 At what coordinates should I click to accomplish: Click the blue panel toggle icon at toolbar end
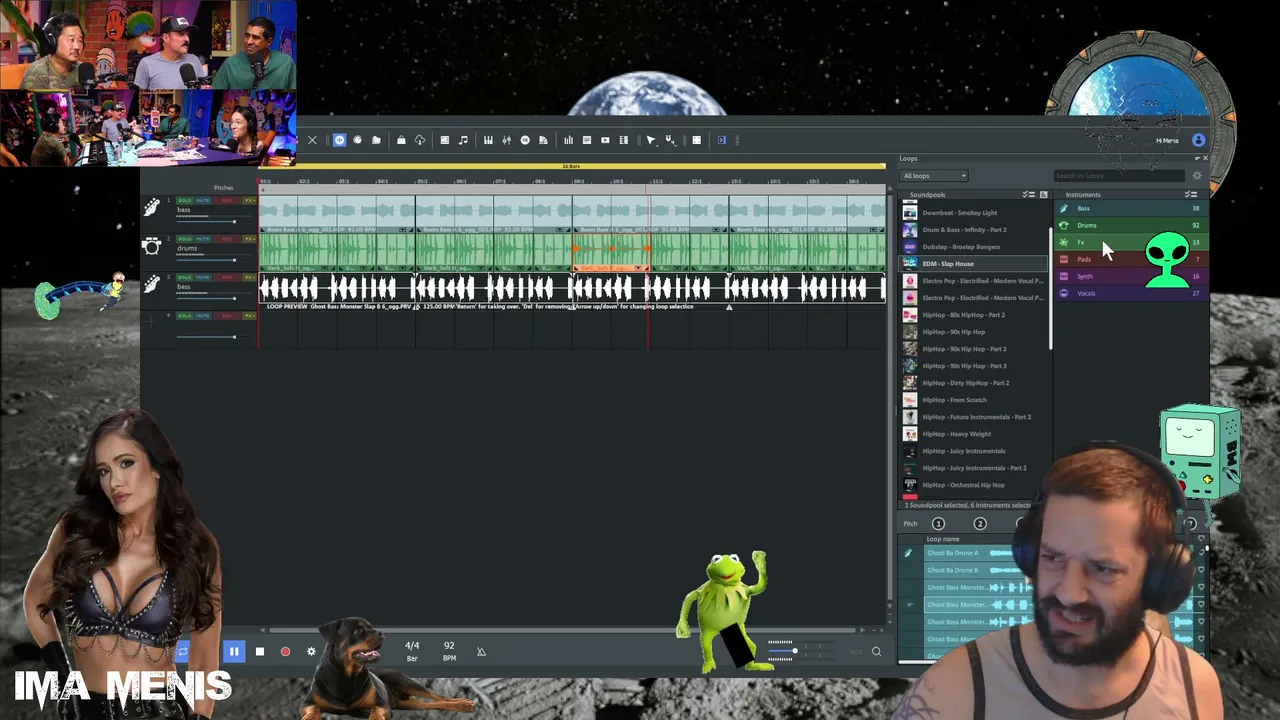[x=722, y=140]
